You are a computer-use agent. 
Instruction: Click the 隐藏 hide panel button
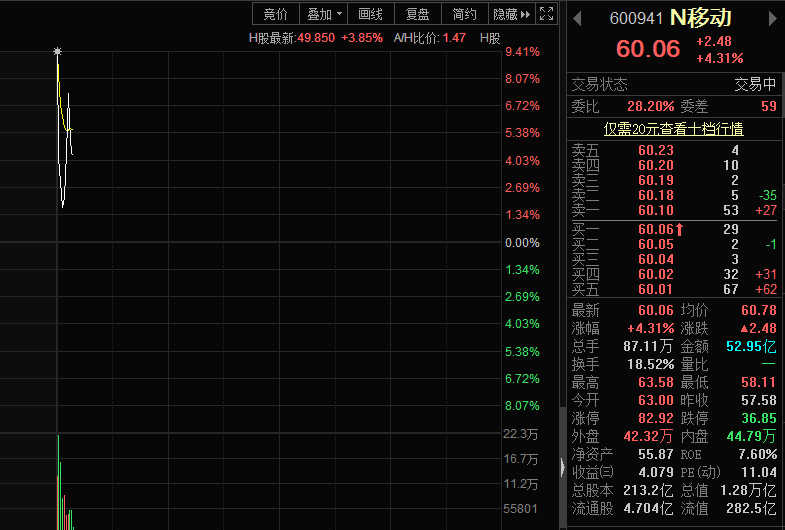(512, 14)
